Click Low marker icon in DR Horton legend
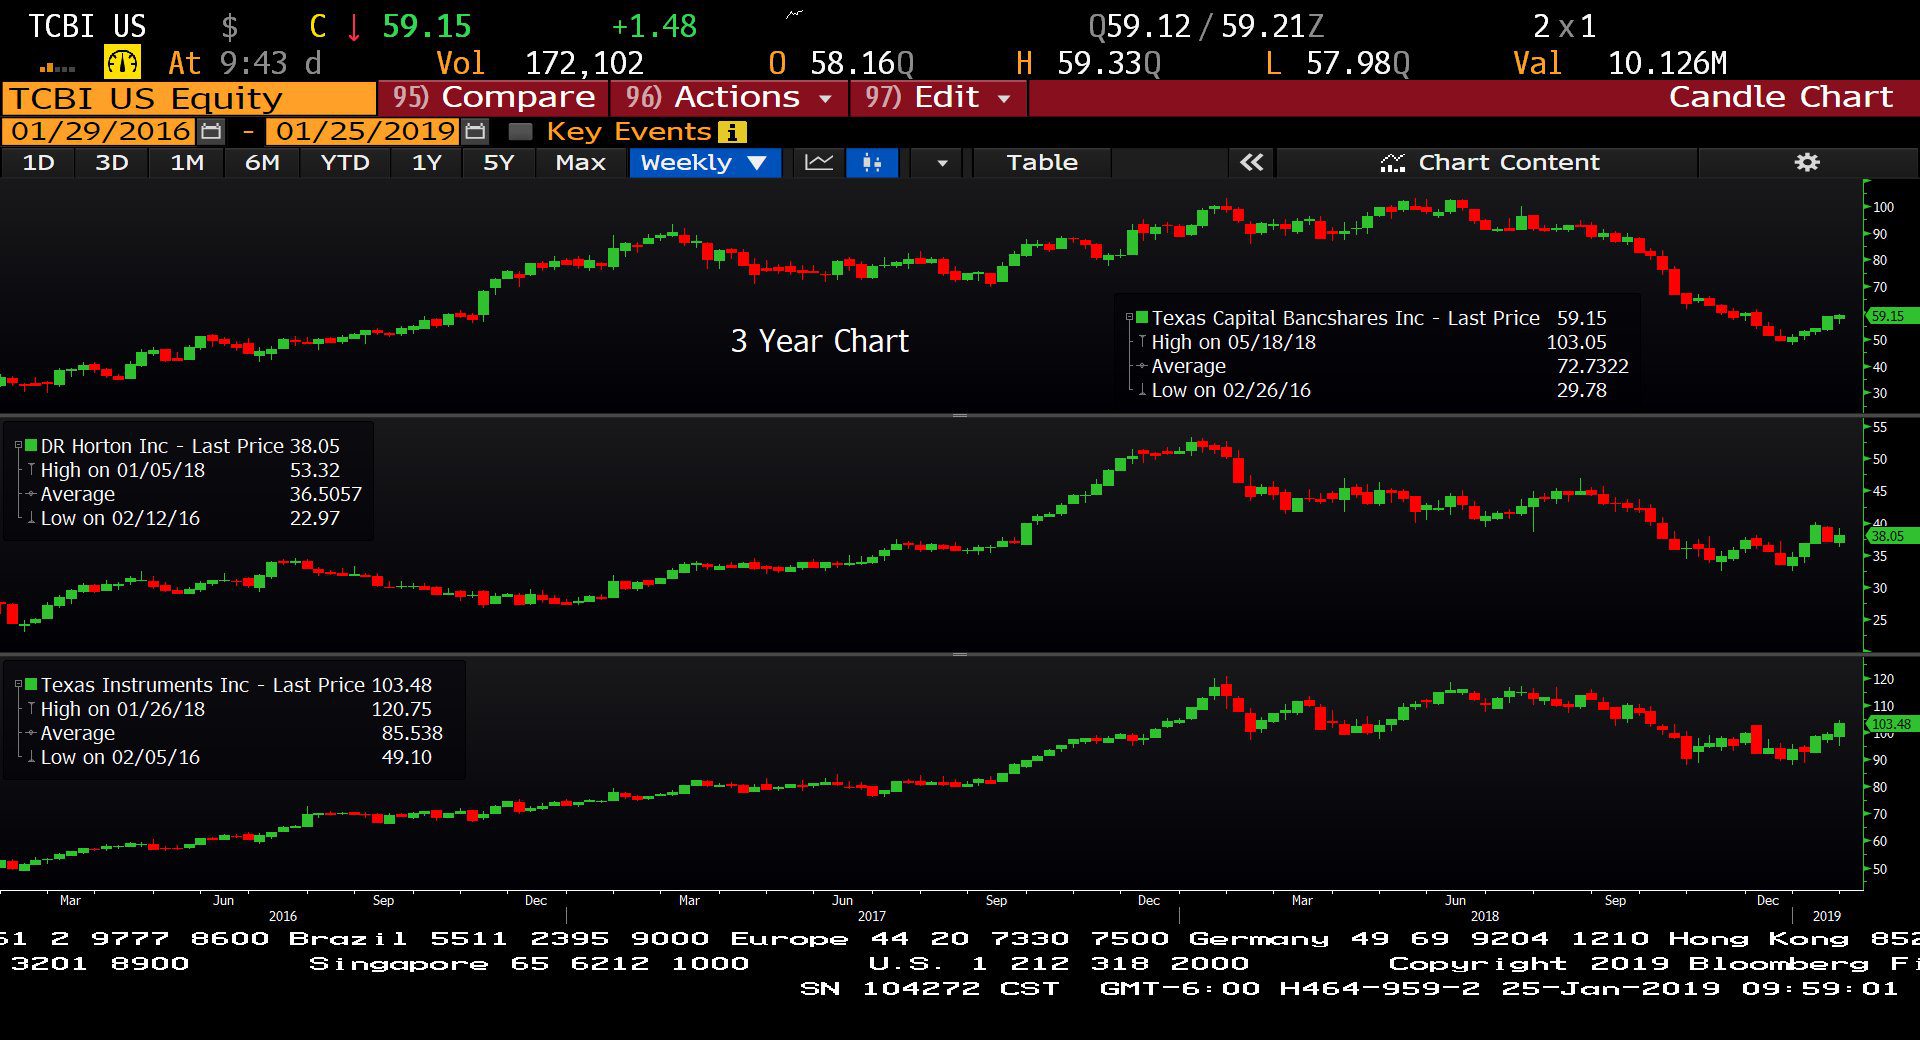Viewport: 1920px width, 1040px height. pyautogui.click(x=31, y=518)
